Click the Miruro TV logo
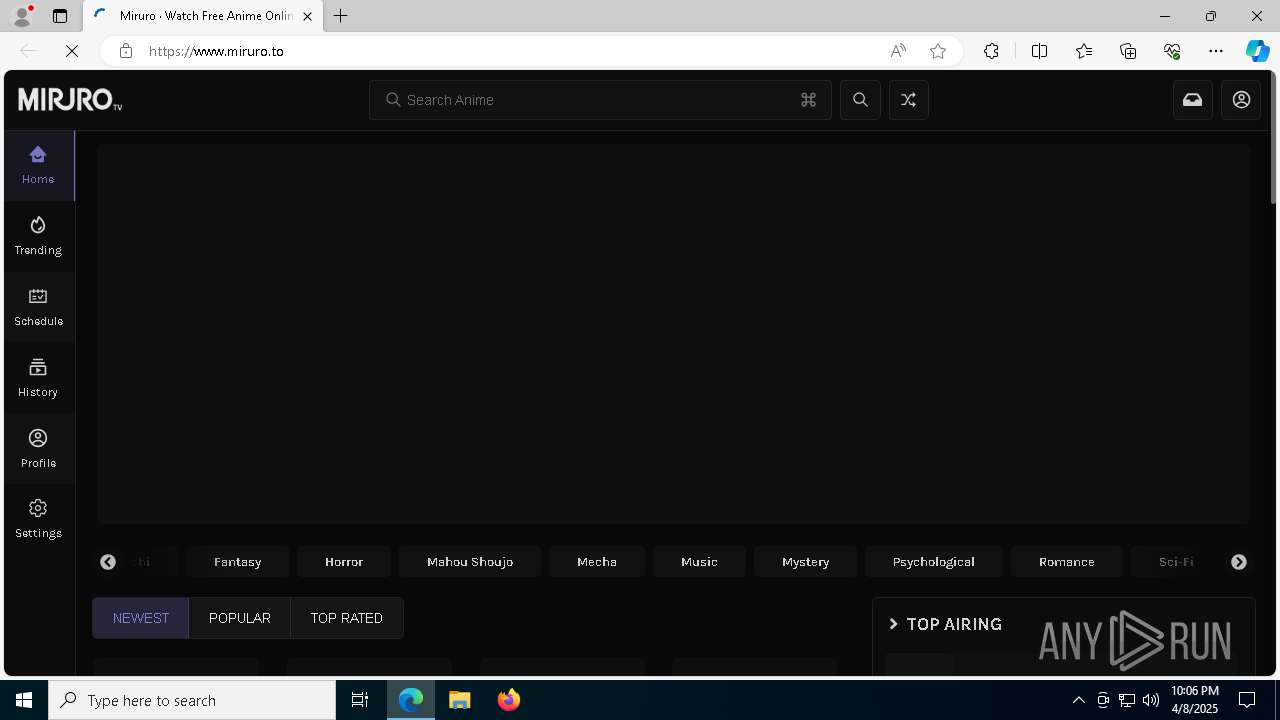1280x720 pixels. [x=70, y=99]
